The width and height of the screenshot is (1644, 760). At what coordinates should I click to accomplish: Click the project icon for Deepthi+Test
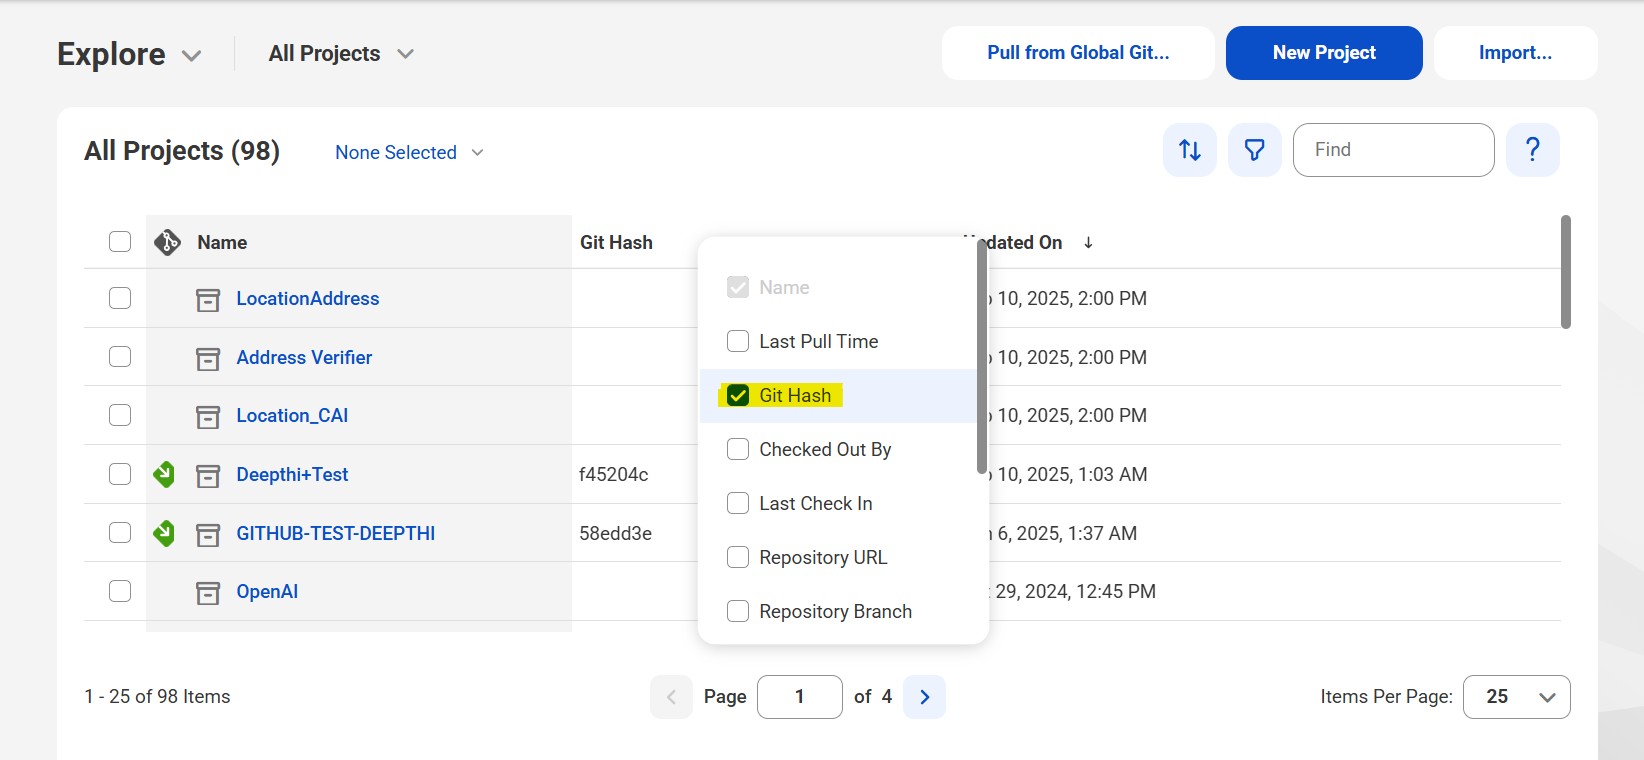point(208,475)
